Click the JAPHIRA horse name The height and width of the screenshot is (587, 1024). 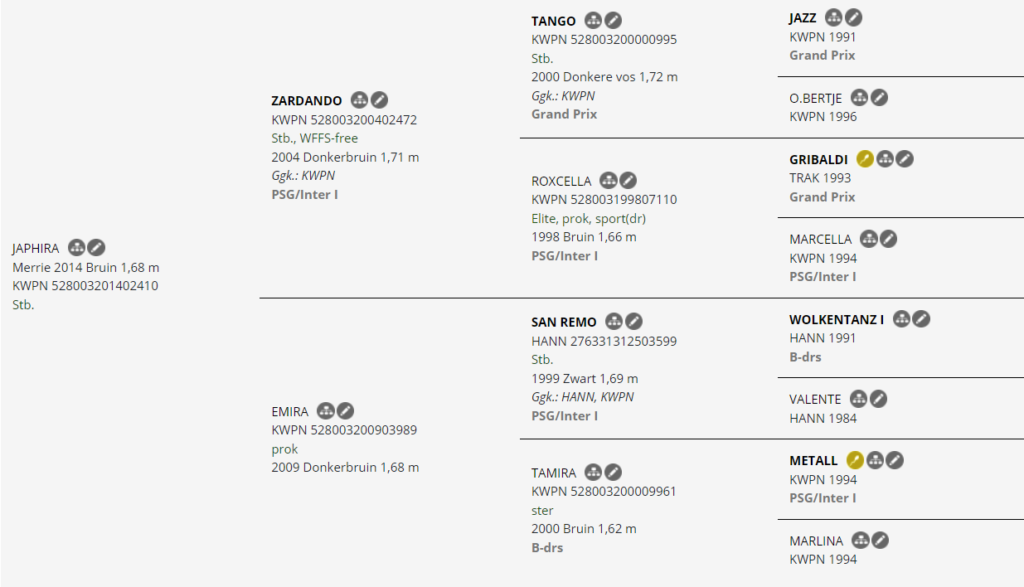[36, 248]
